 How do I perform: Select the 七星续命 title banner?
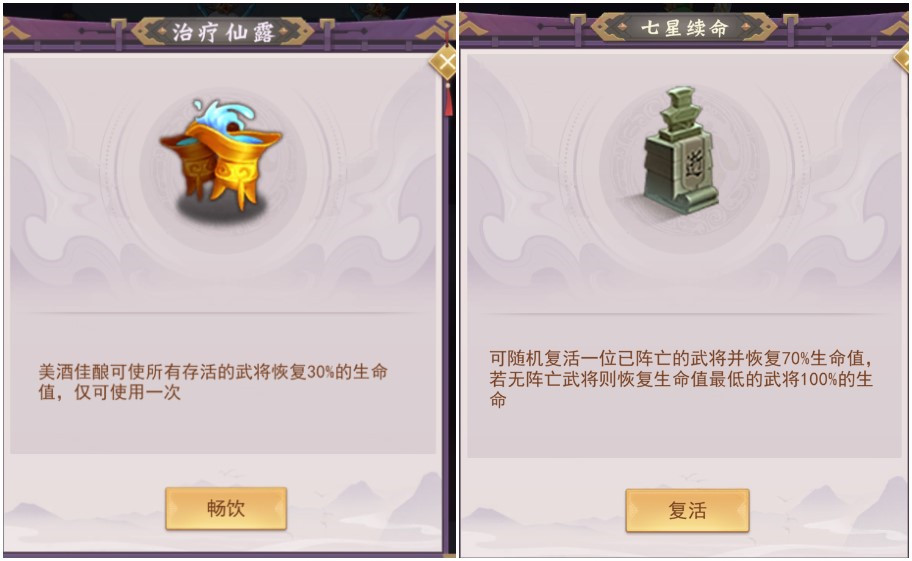(684, 27)
